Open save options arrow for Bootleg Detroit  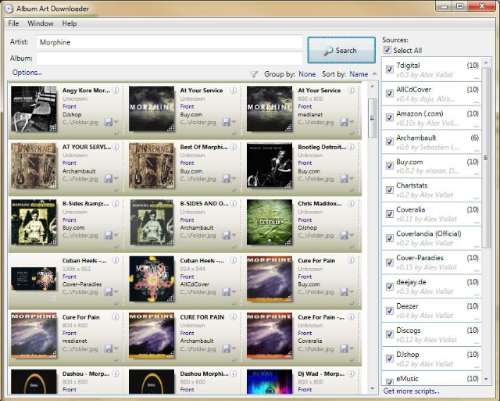coord(352,179)
